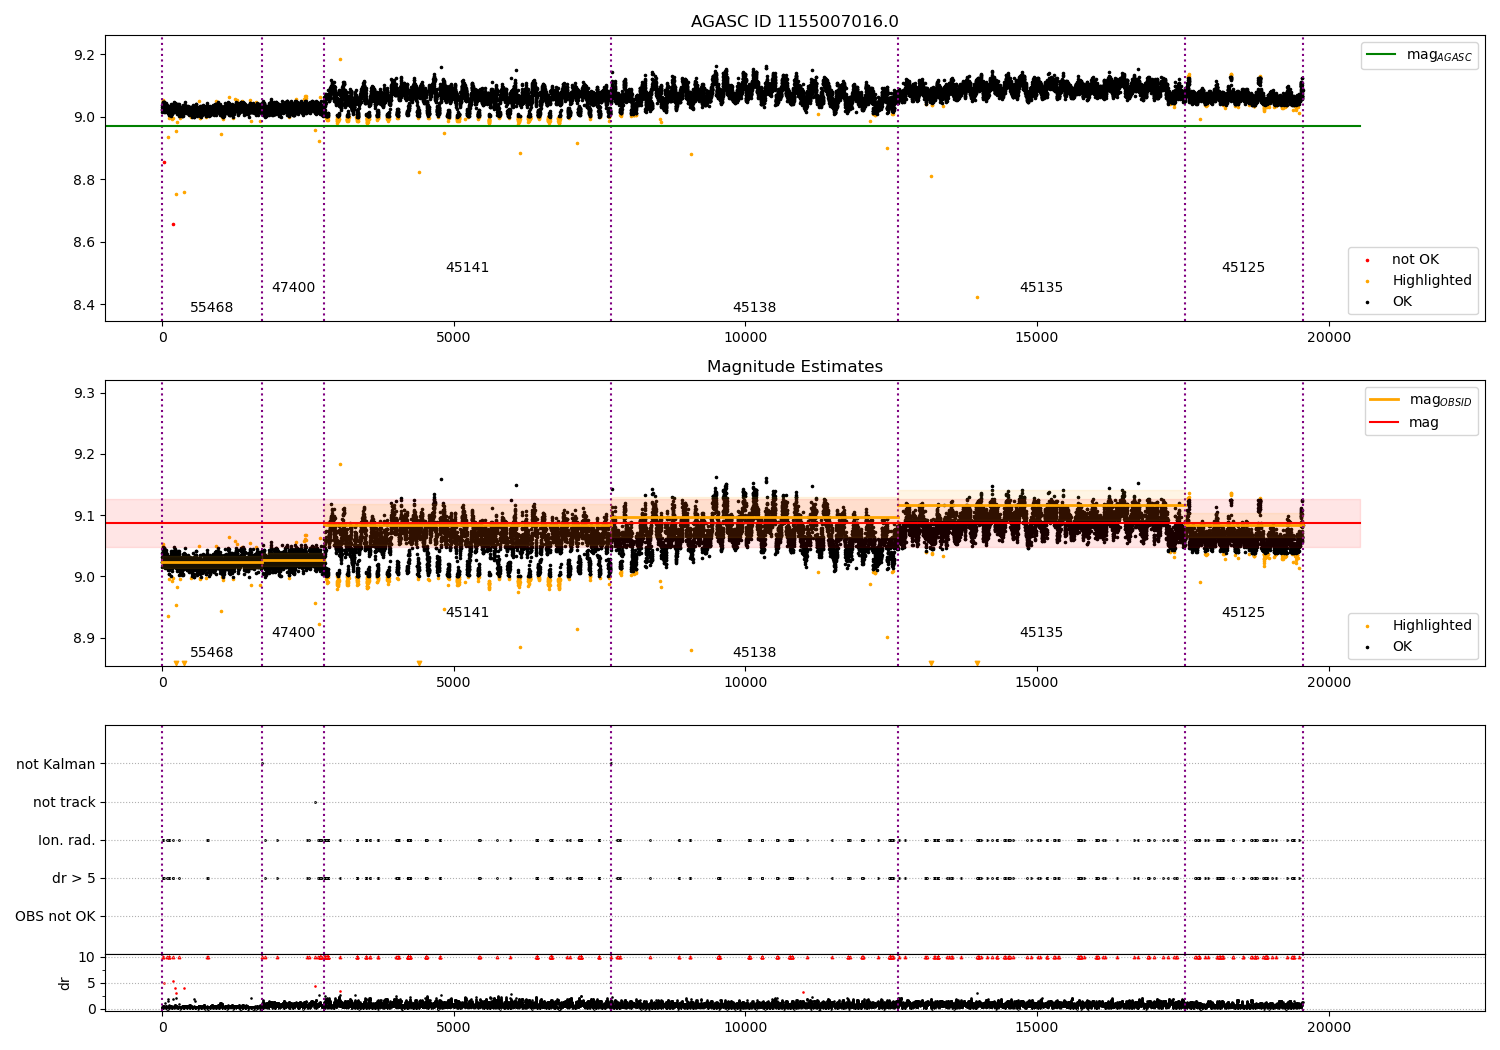Click the title "AGASC ID 1155007016.0"
The height and width of the screenshot is (1050, 1500).
tap(794, 22)
